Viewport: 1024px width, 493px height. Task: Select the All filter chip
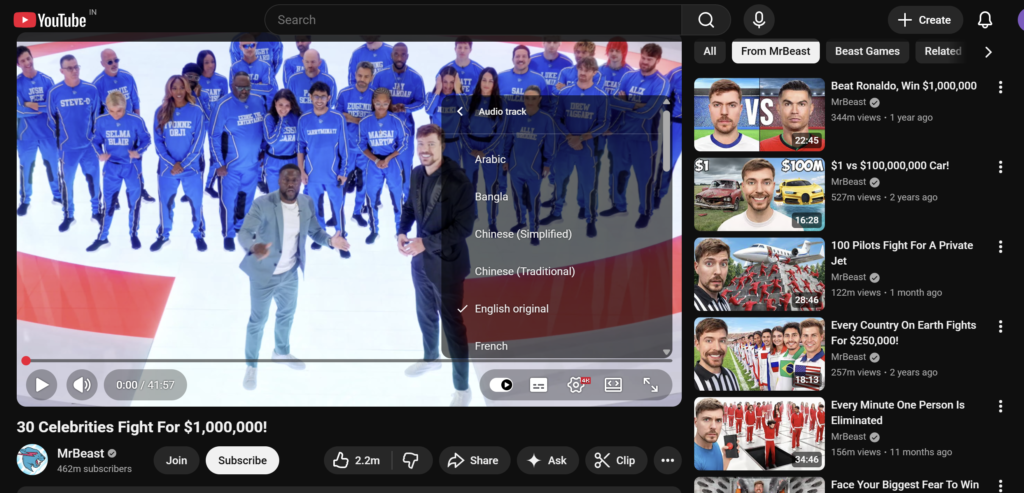710,51
